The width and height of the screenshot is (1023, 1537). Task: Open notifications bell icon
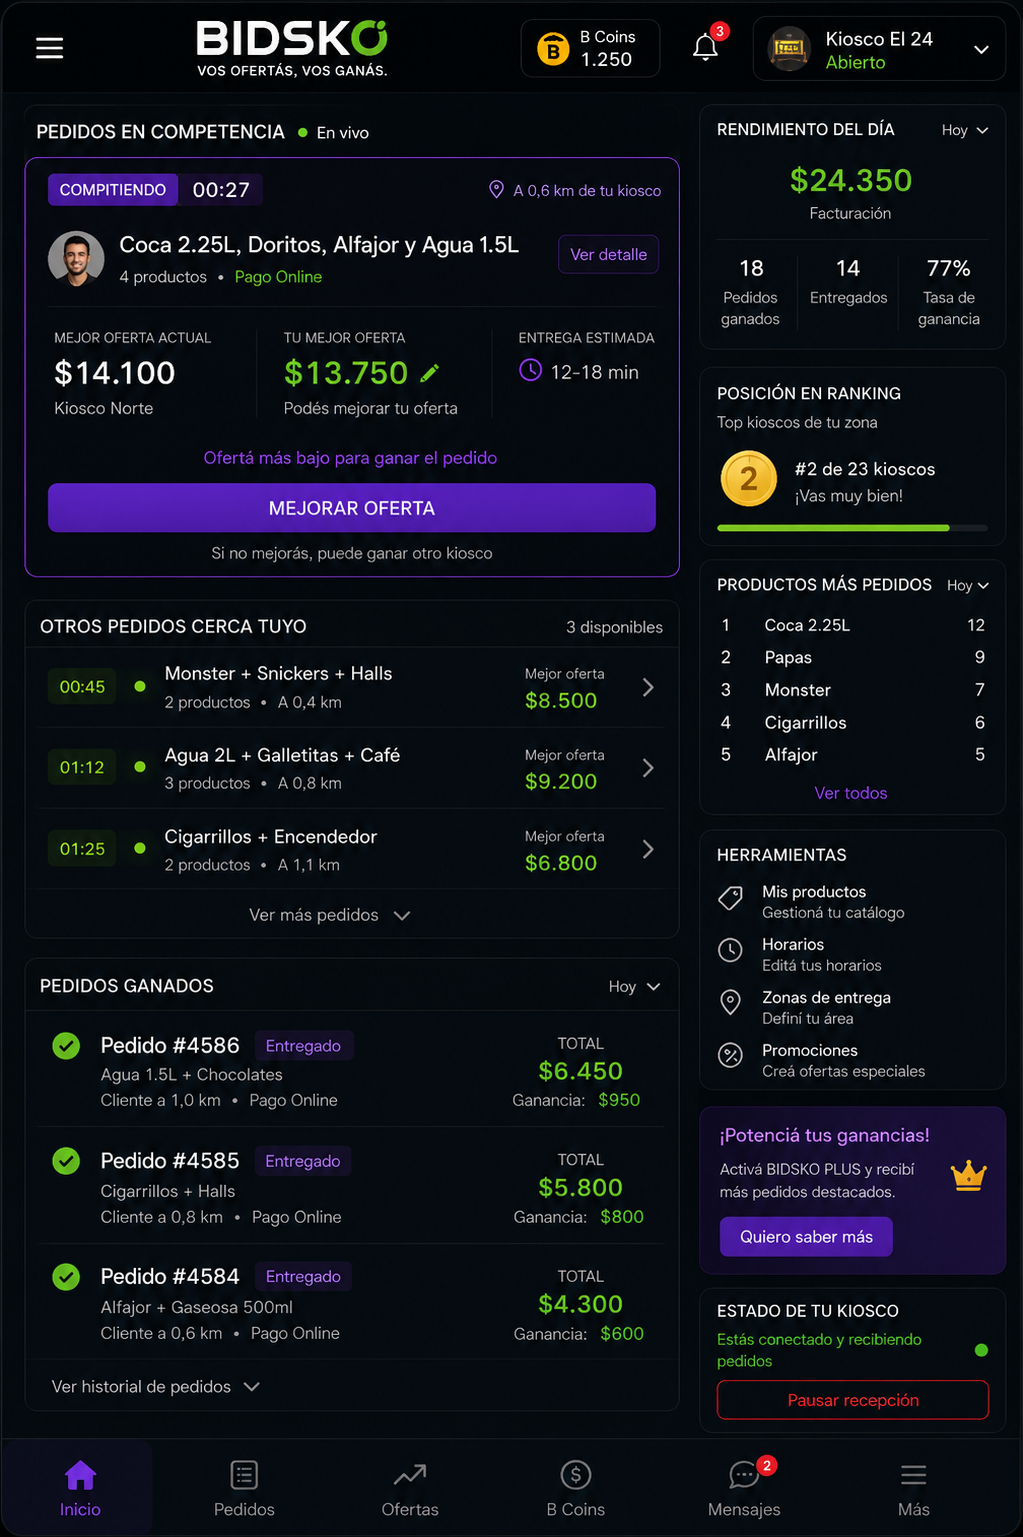(705, 47)
